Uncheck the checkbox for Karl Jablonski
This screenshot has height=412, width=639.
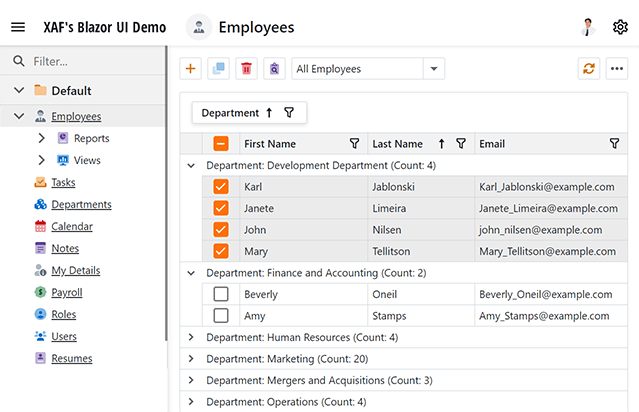221,186
